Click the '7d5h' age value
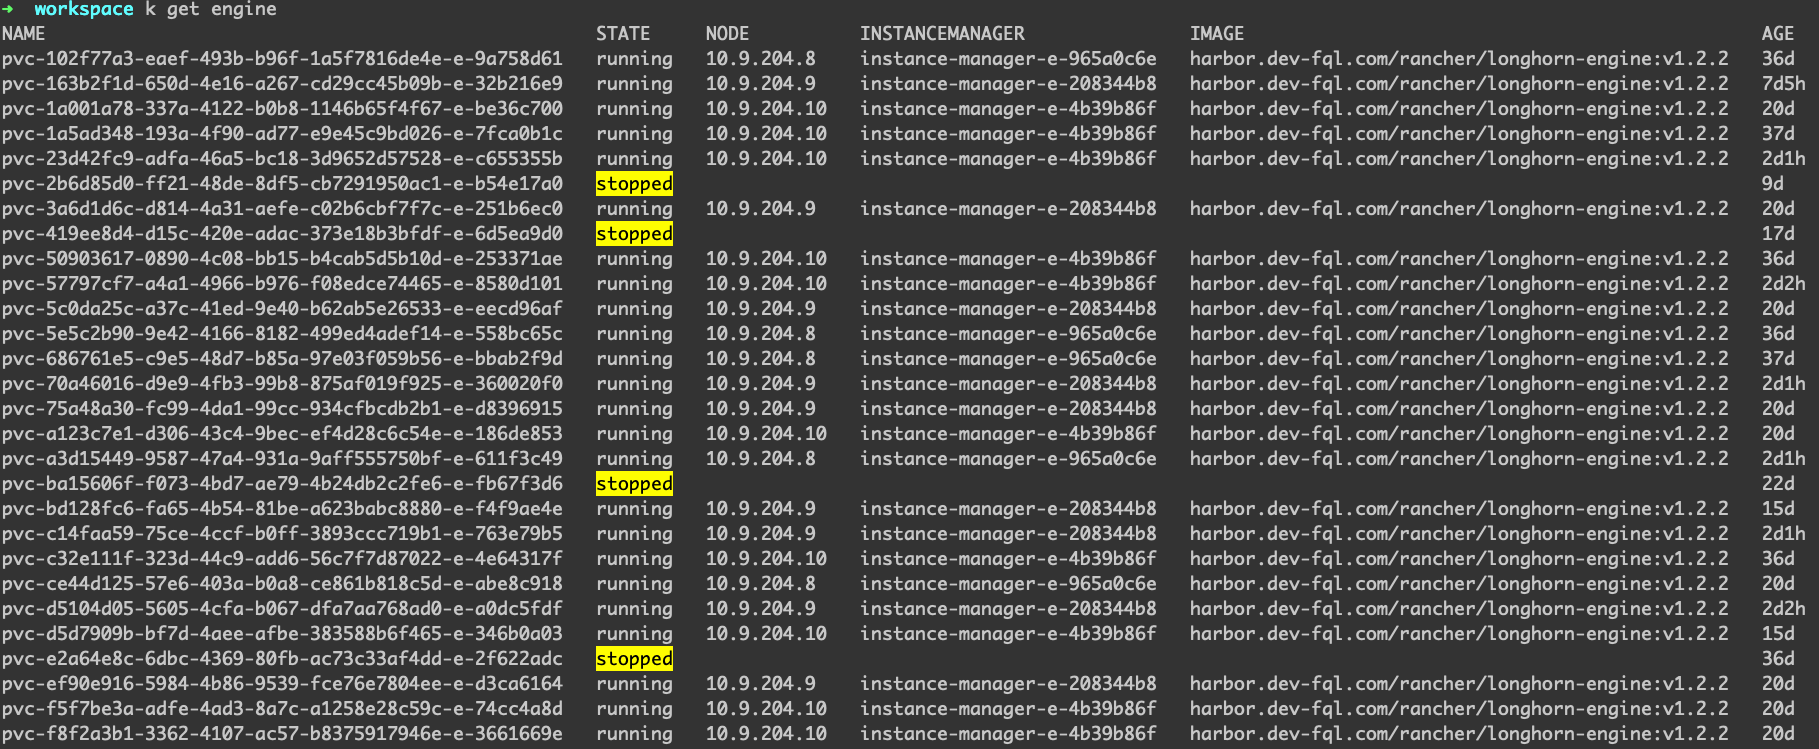This screenshot has width=1819, height=749. 1783,84
